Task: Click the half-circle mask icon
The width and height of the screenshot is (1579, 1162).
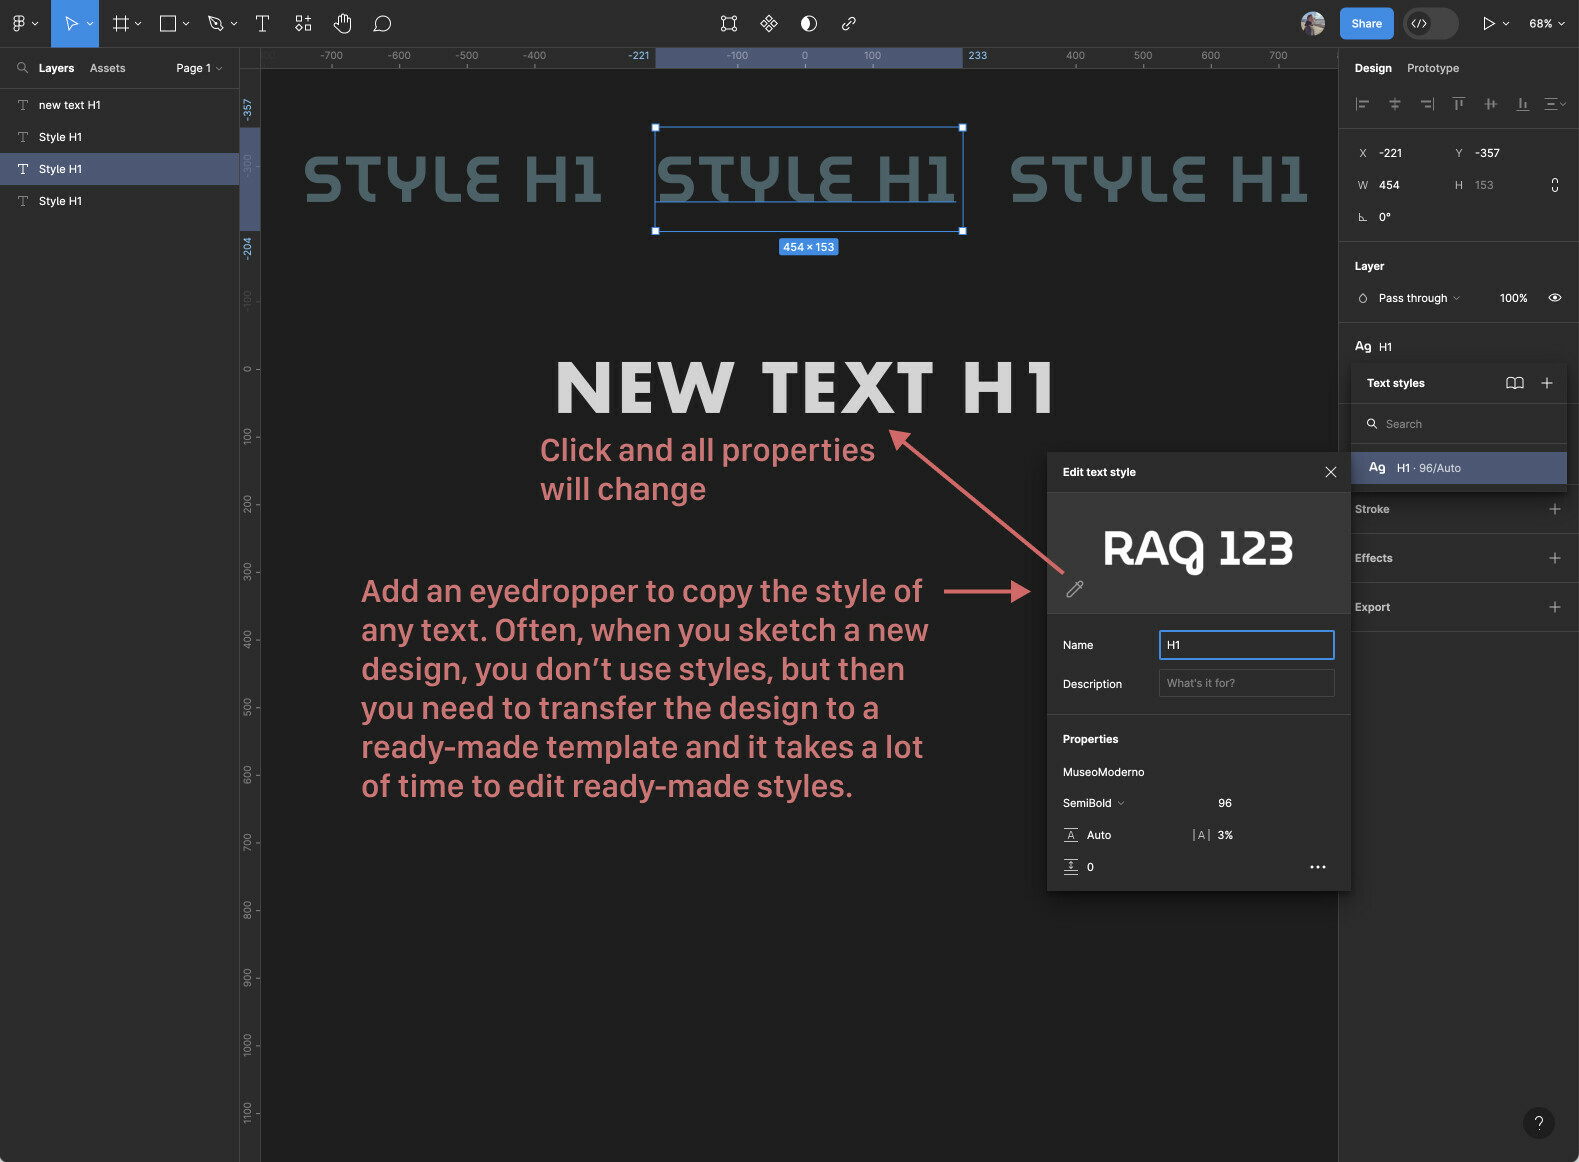Action: [809, 23]
